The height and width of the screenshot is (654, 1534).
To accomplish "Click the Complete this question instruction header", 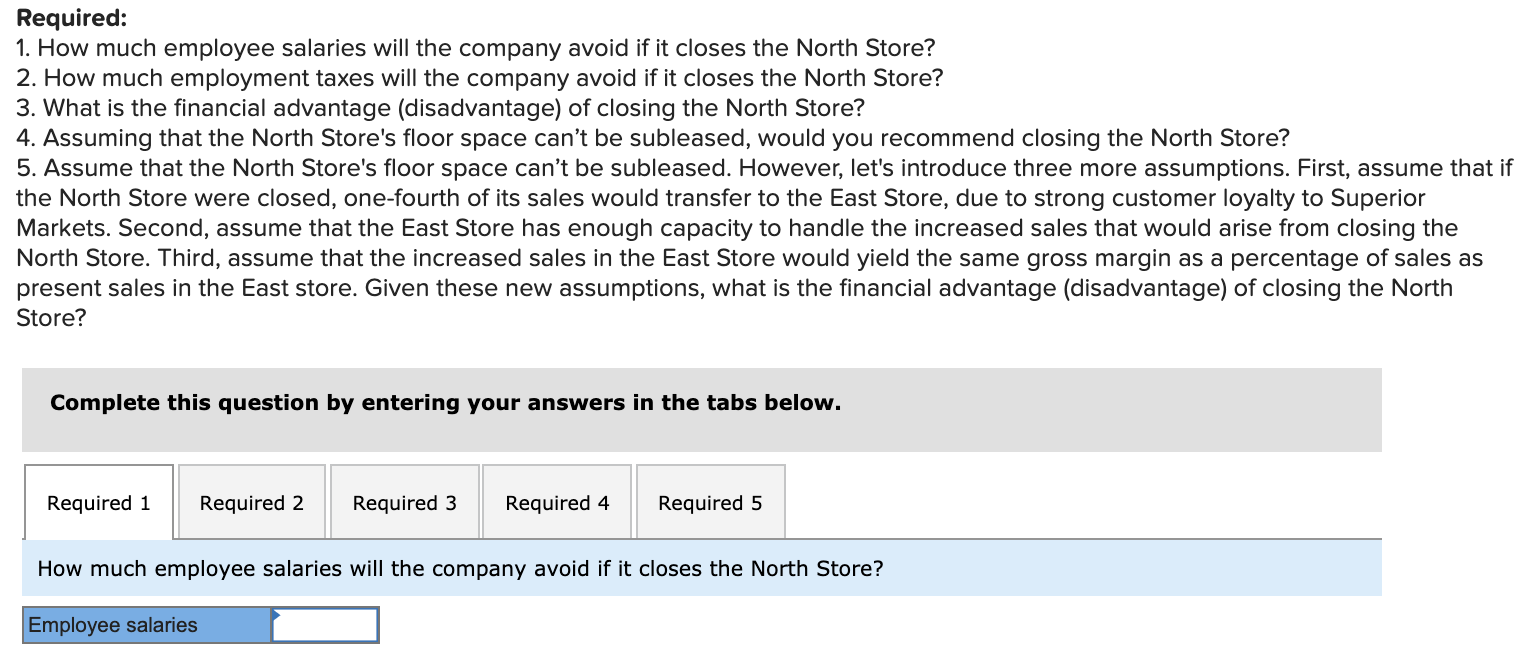I will [x=445, y=402].
